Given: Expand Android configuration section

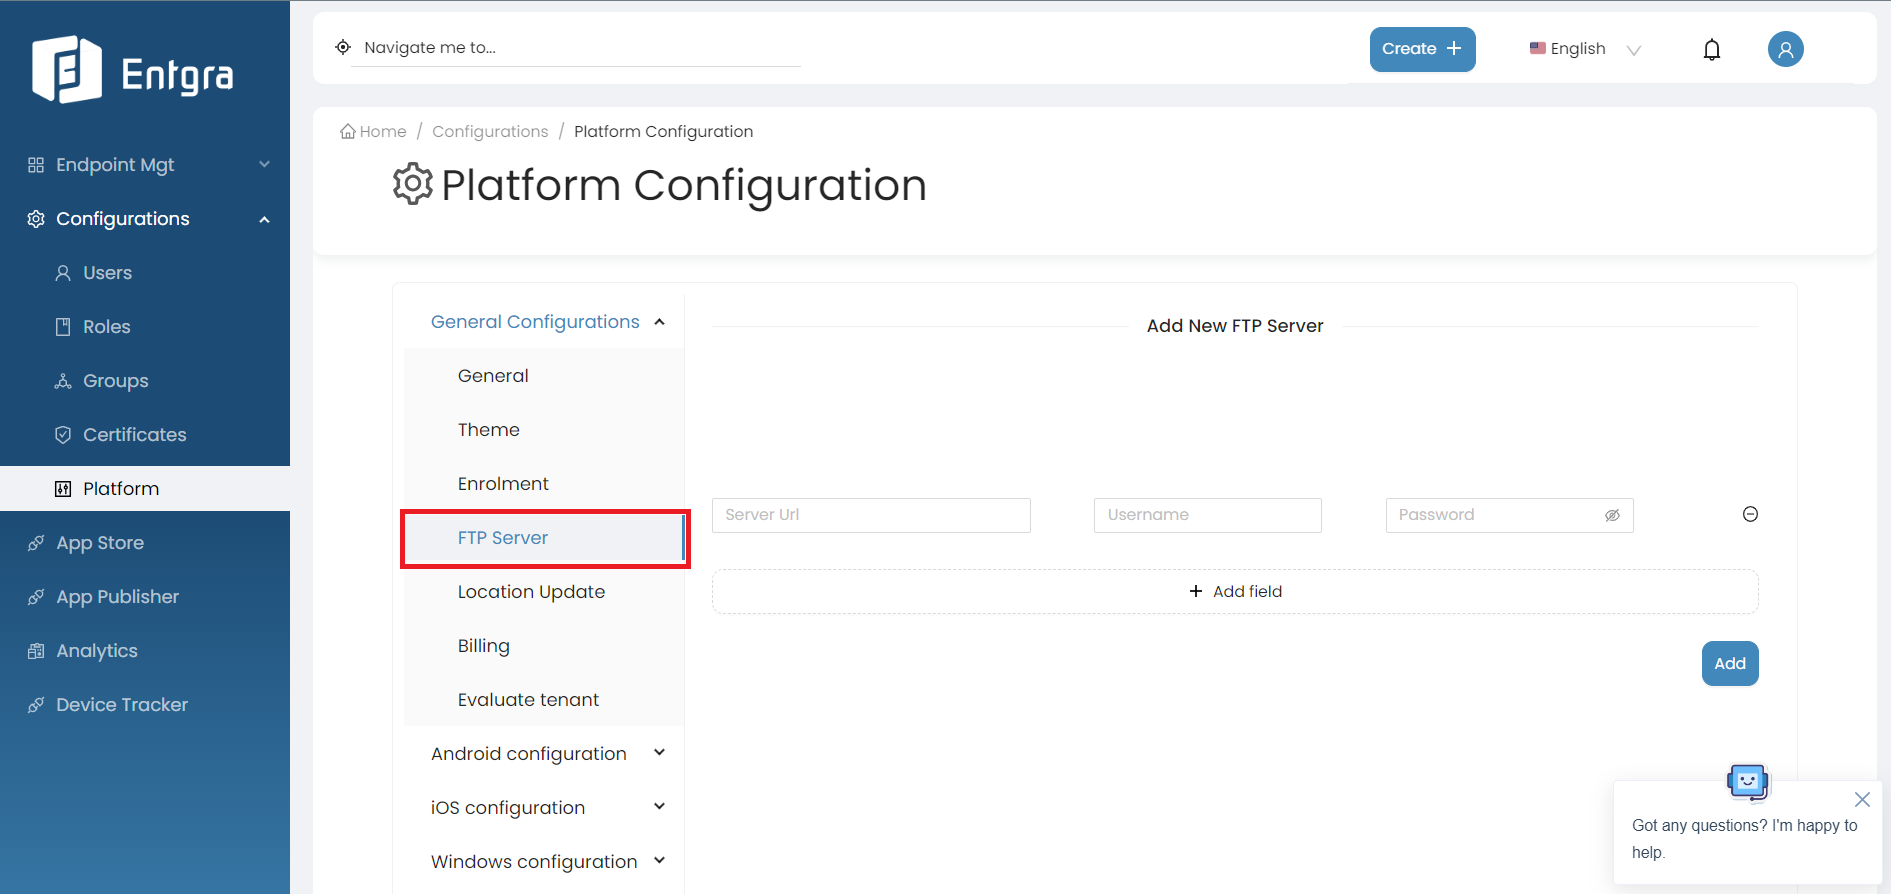Looking at the screenshot, I should click(x=659, y=753).
